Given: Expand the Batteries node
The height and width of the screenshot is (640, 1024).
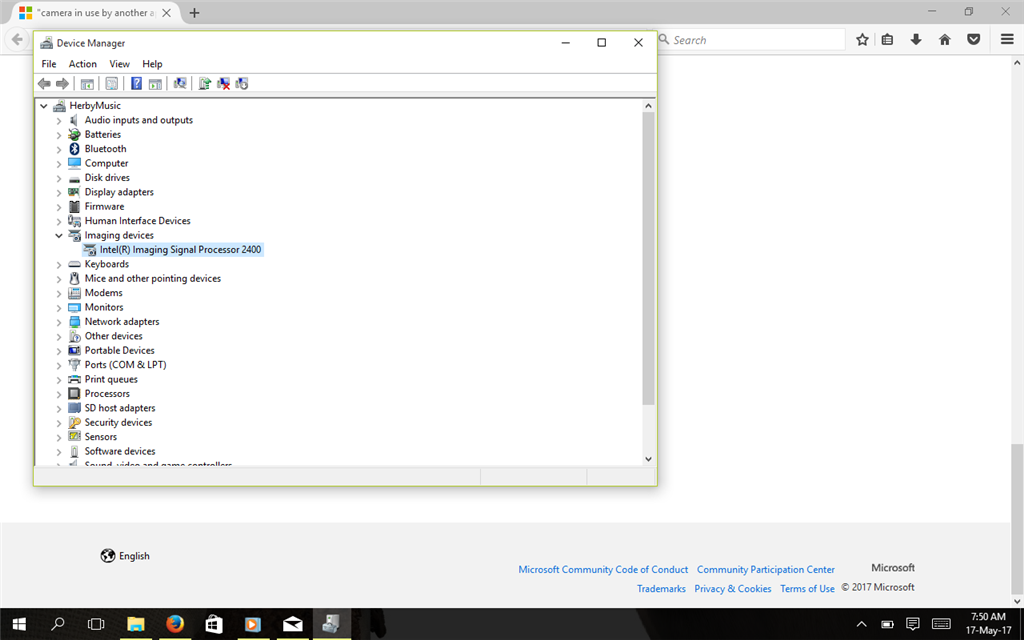Looking at the screenshot, I should tap(59, 135).
